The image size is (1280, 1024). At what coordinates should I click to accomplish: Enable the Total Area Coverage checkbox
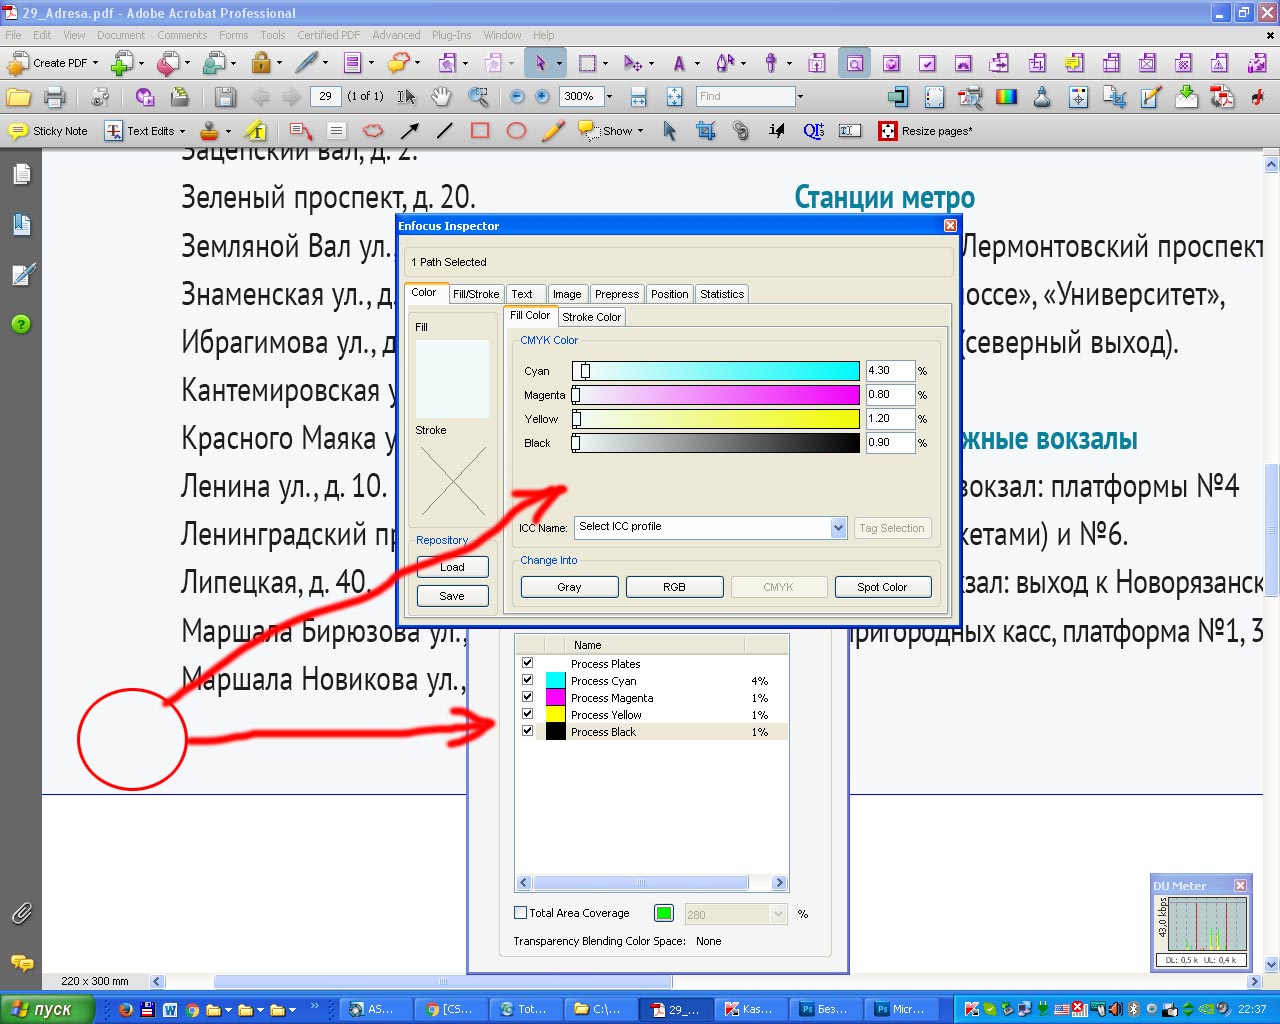(x=520, y=912)
